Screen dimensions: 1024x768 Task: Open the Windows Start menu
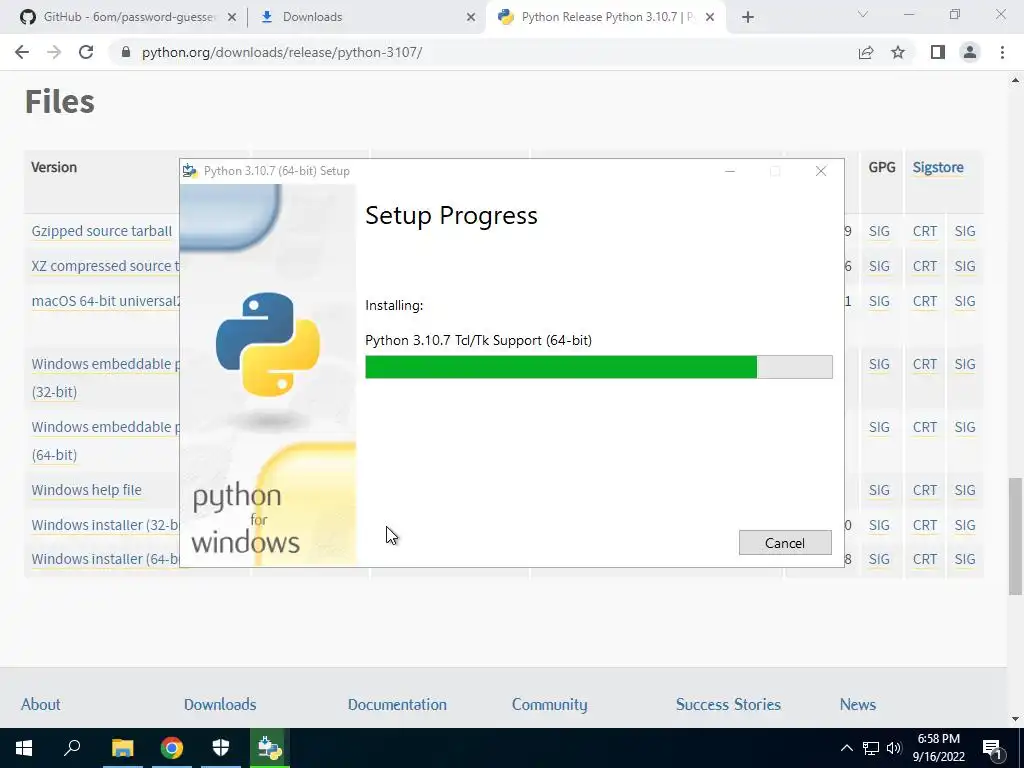pos(24,748)
